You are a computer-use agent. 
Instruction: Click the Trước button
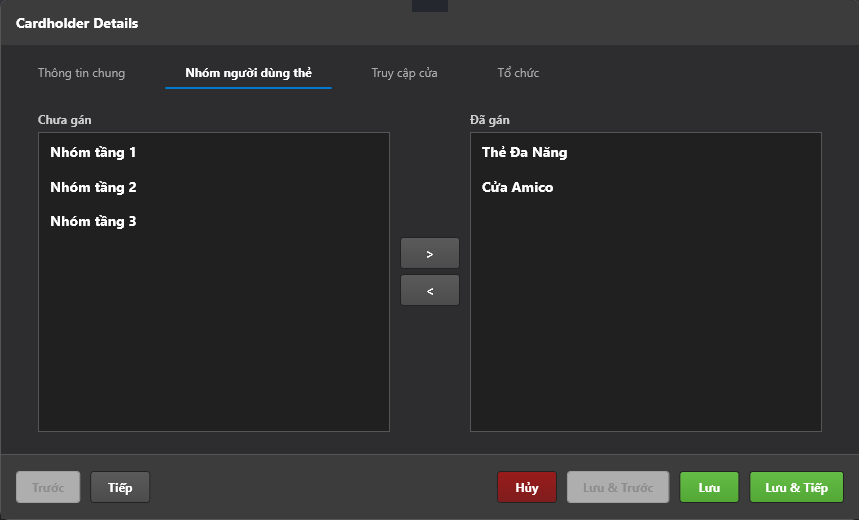pos(48,487)
